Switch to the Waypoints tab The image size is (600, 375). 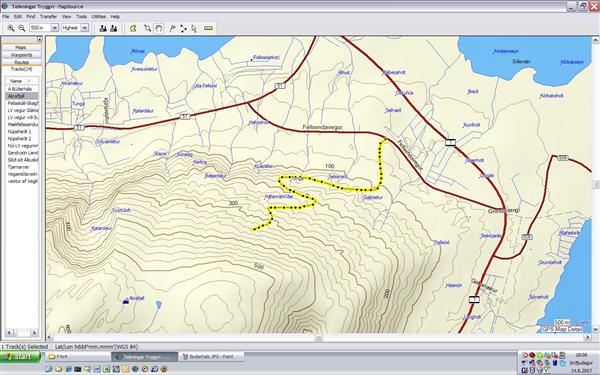point(21,55)
